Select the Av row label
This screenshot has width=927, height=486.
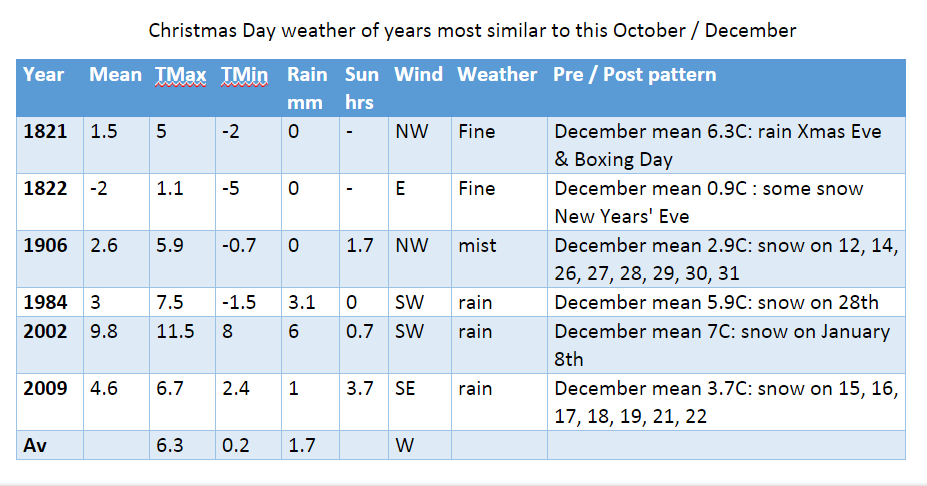34,445
